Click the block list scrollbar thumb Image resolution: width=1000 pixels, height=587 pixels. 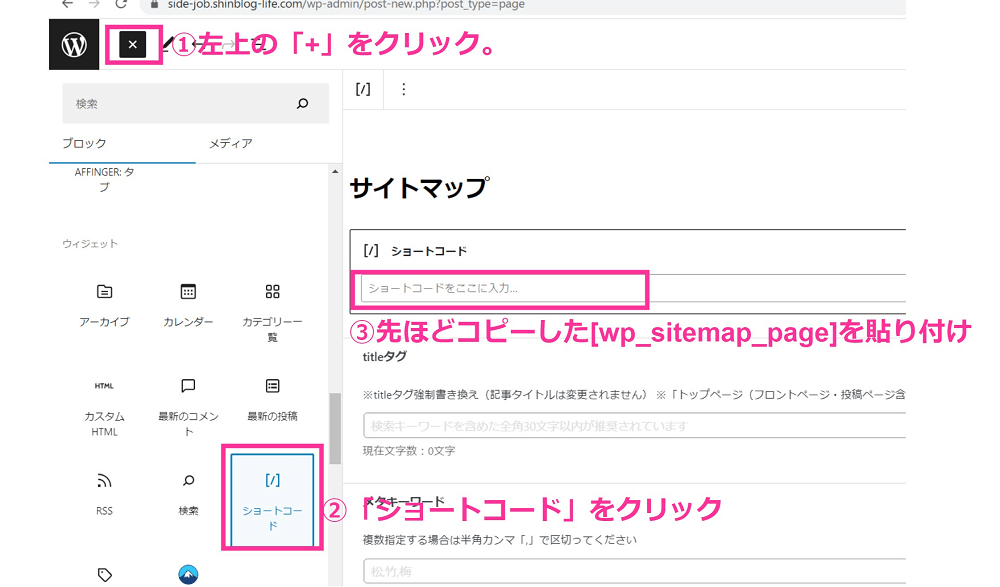coord(335,429)
